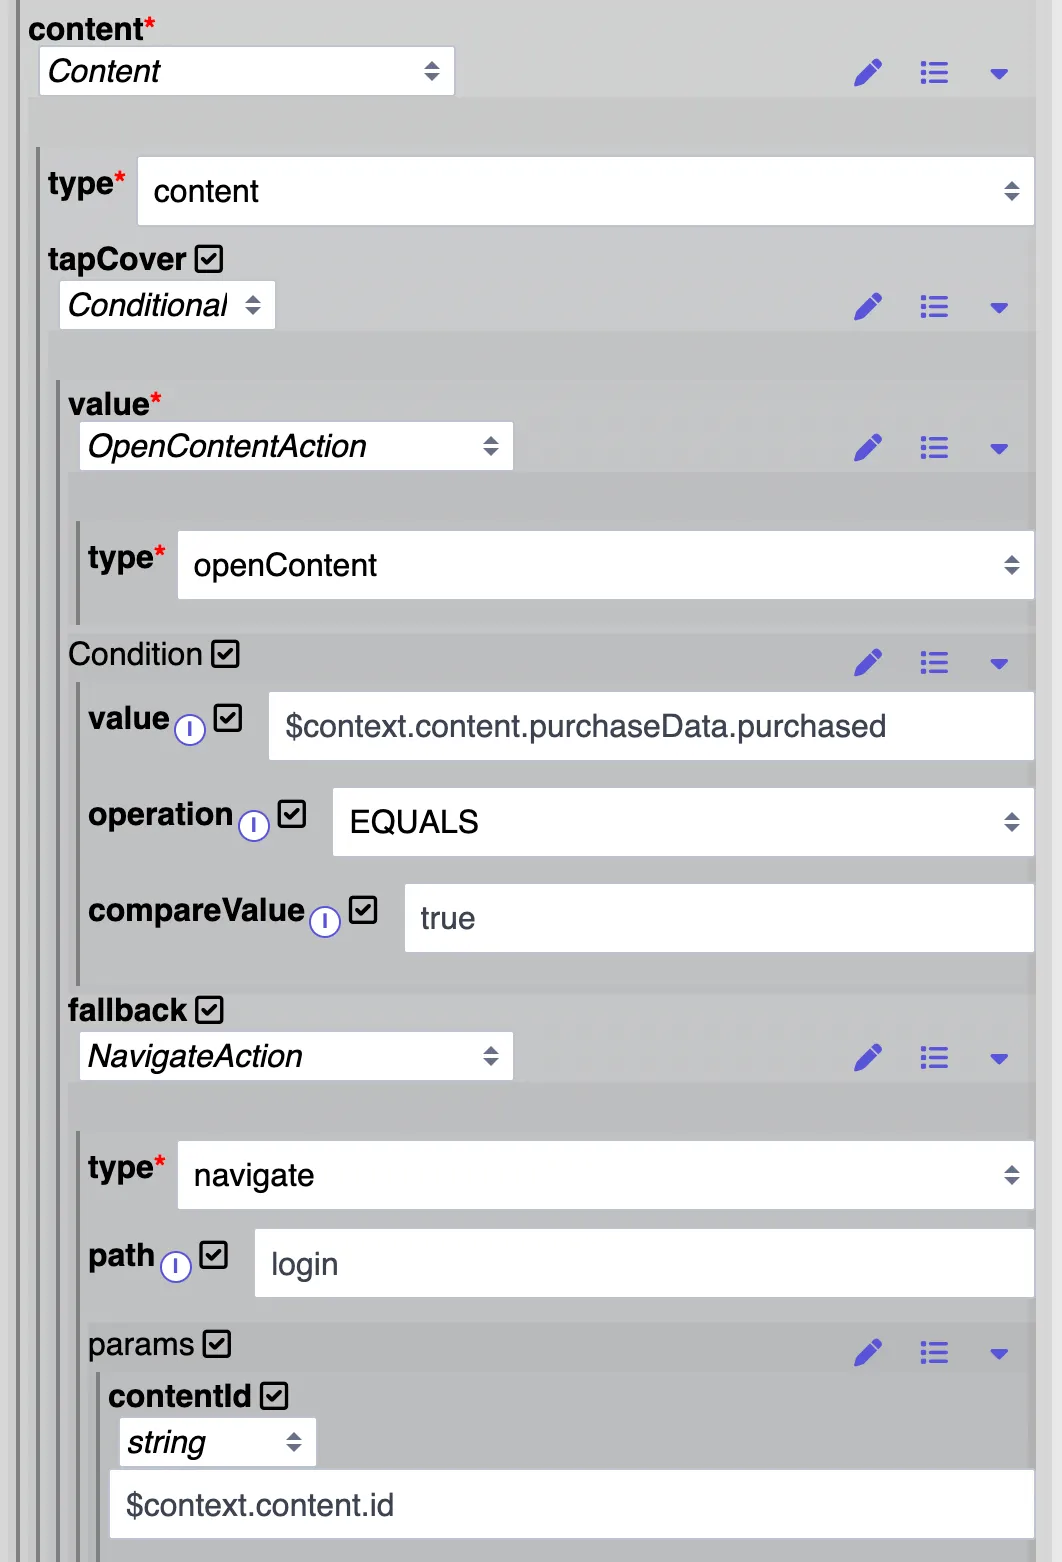Click the list icon in the Condition row
This screenshot has width=1062, height=1562.
coord(934,663)
